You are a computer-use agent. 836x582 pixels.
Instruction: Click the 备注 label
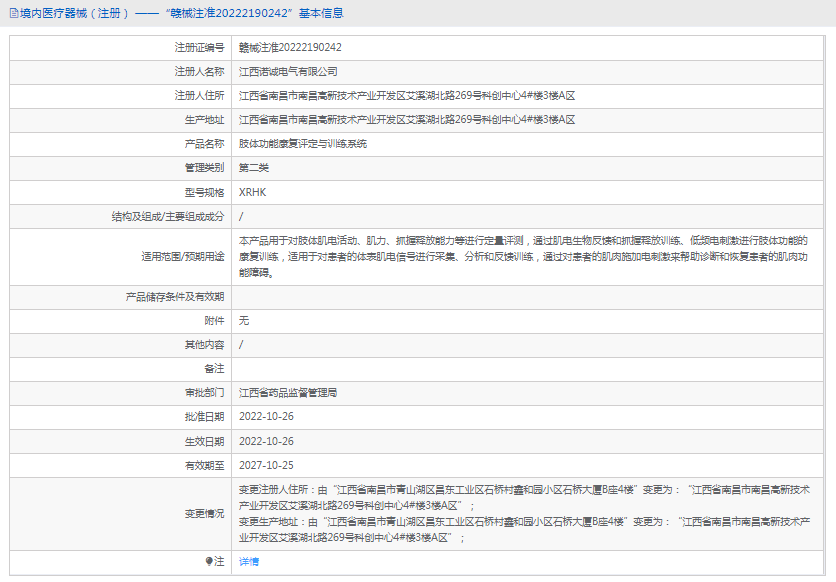pos(214,369)
